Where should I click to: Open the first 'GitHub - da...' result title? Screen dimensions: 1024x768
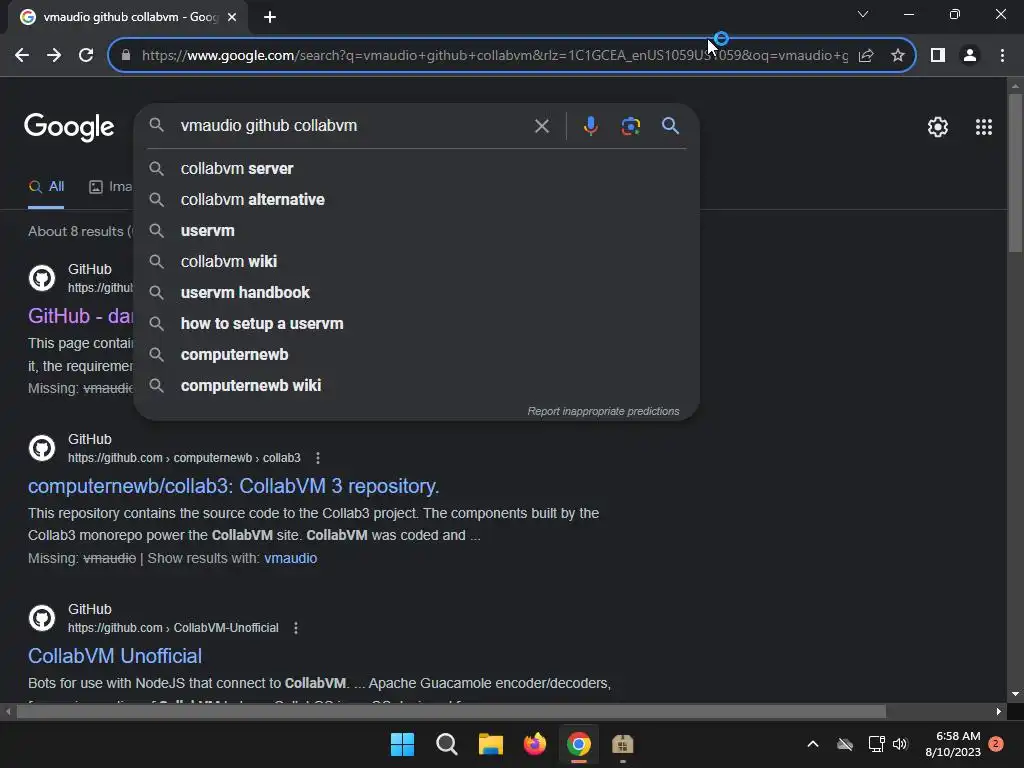click(x=80, y=316)
